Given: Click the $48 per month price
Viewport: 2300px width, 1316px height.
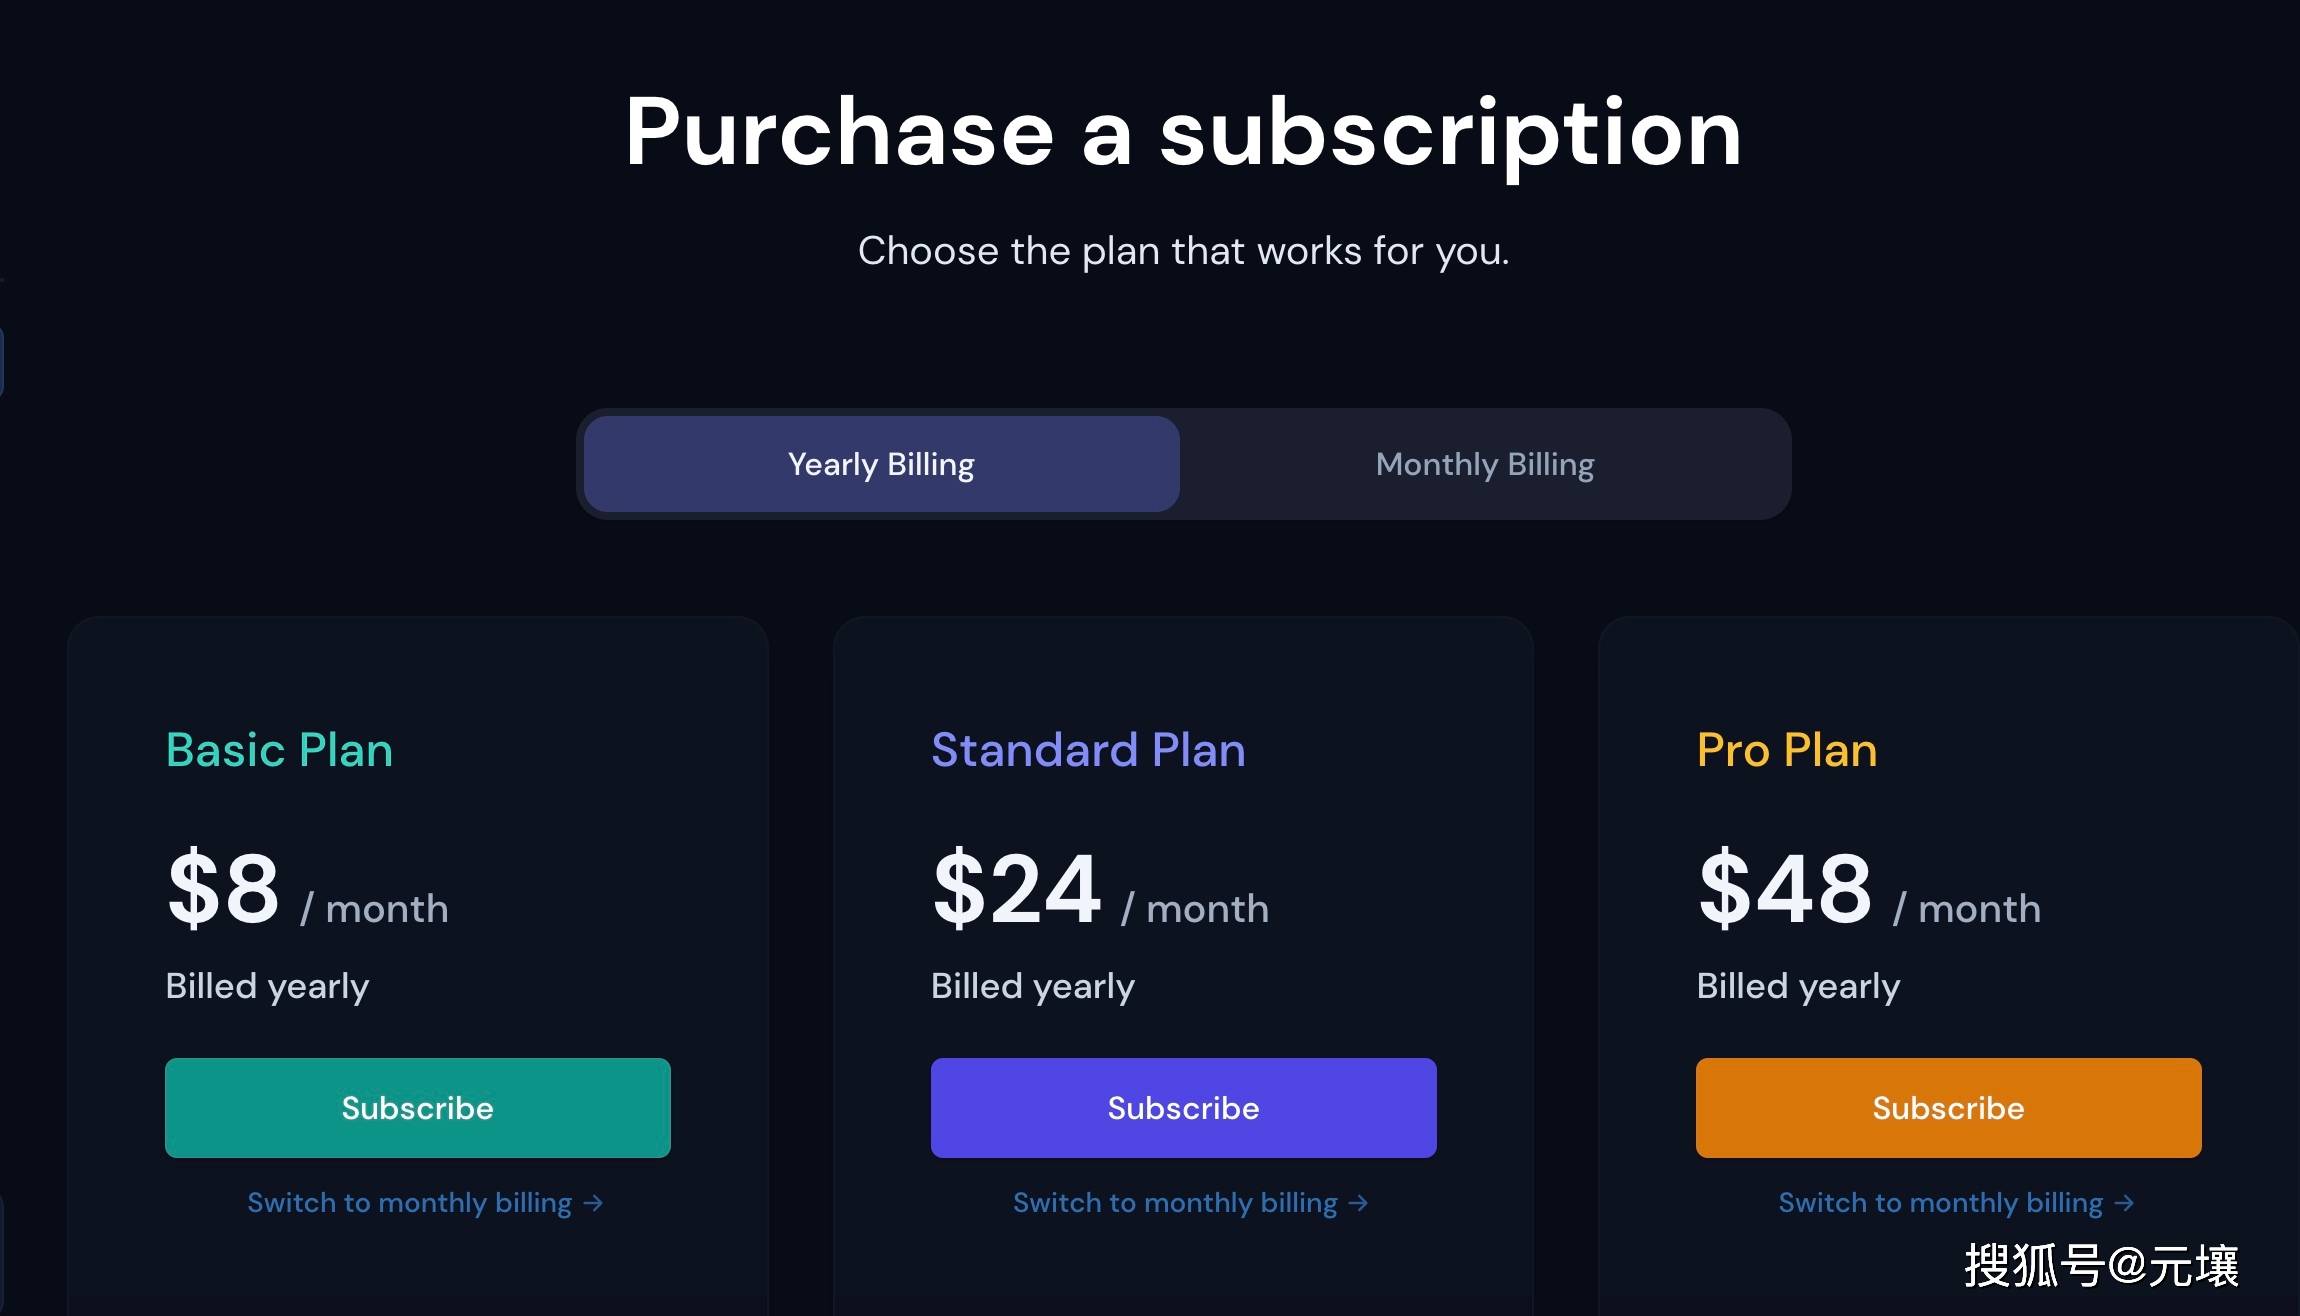Looking at the screenshot, I should 1785,889.
